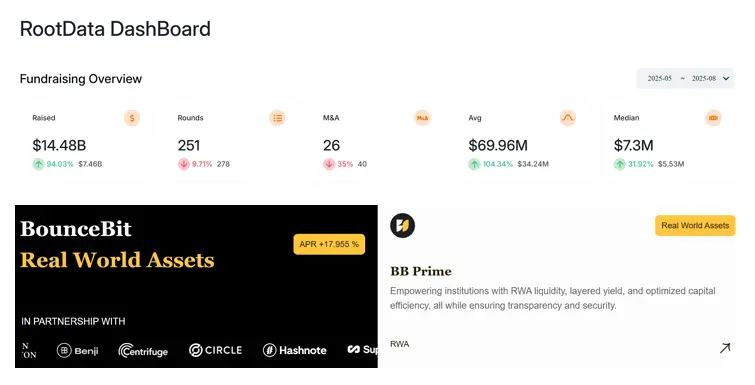Select the 2025-08 end date field
This screenshot has height=385, width=755.
coord(703,78)
